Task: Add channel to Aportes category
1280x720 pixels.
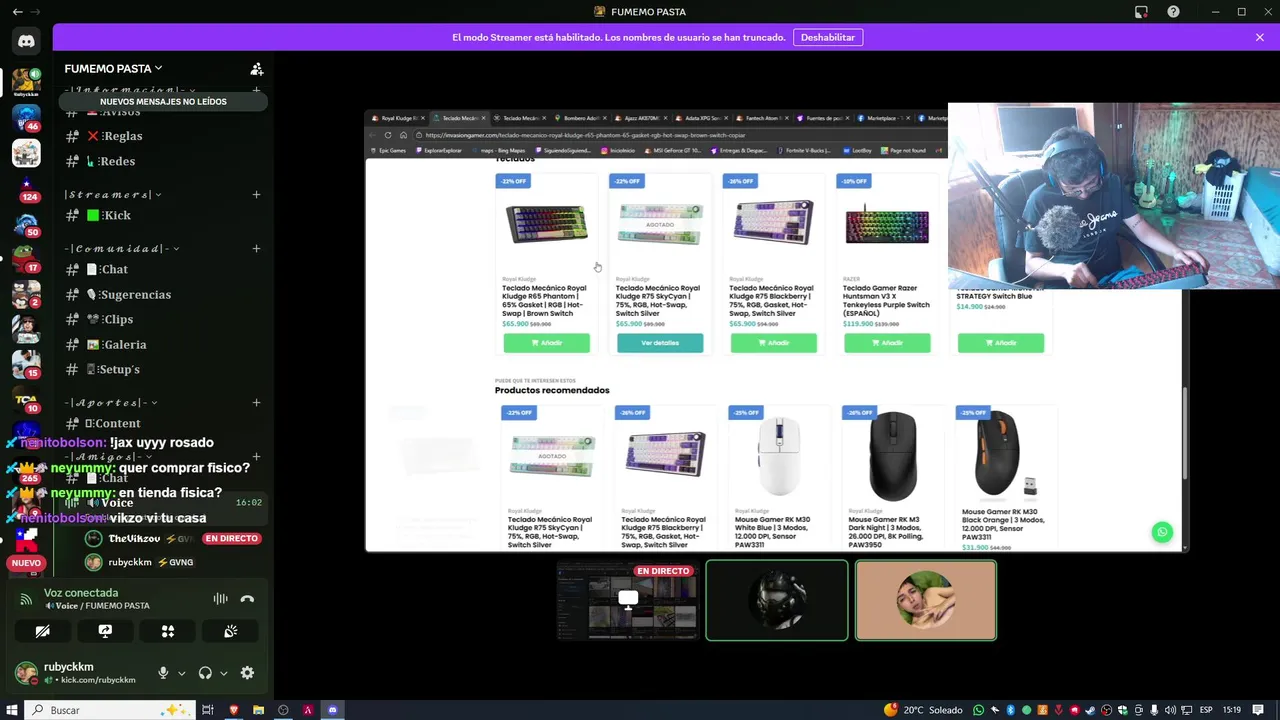Action: tap(256, 402)
